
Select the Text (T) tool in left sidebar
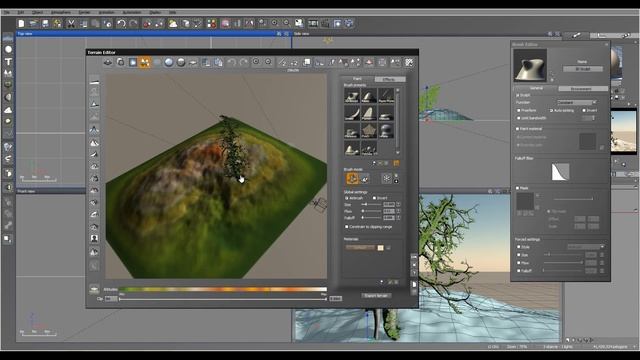point(8,62)
